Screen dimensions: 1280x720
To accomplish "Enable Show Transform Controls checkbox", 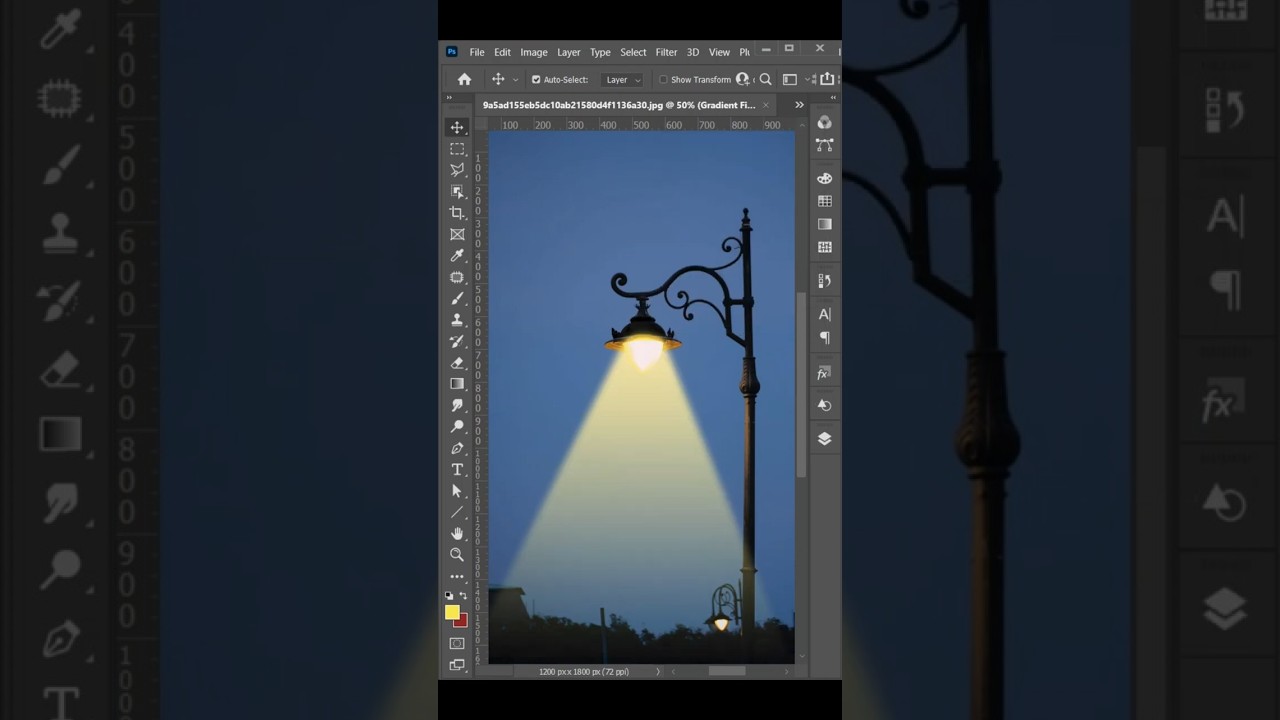I will point(663,80).
